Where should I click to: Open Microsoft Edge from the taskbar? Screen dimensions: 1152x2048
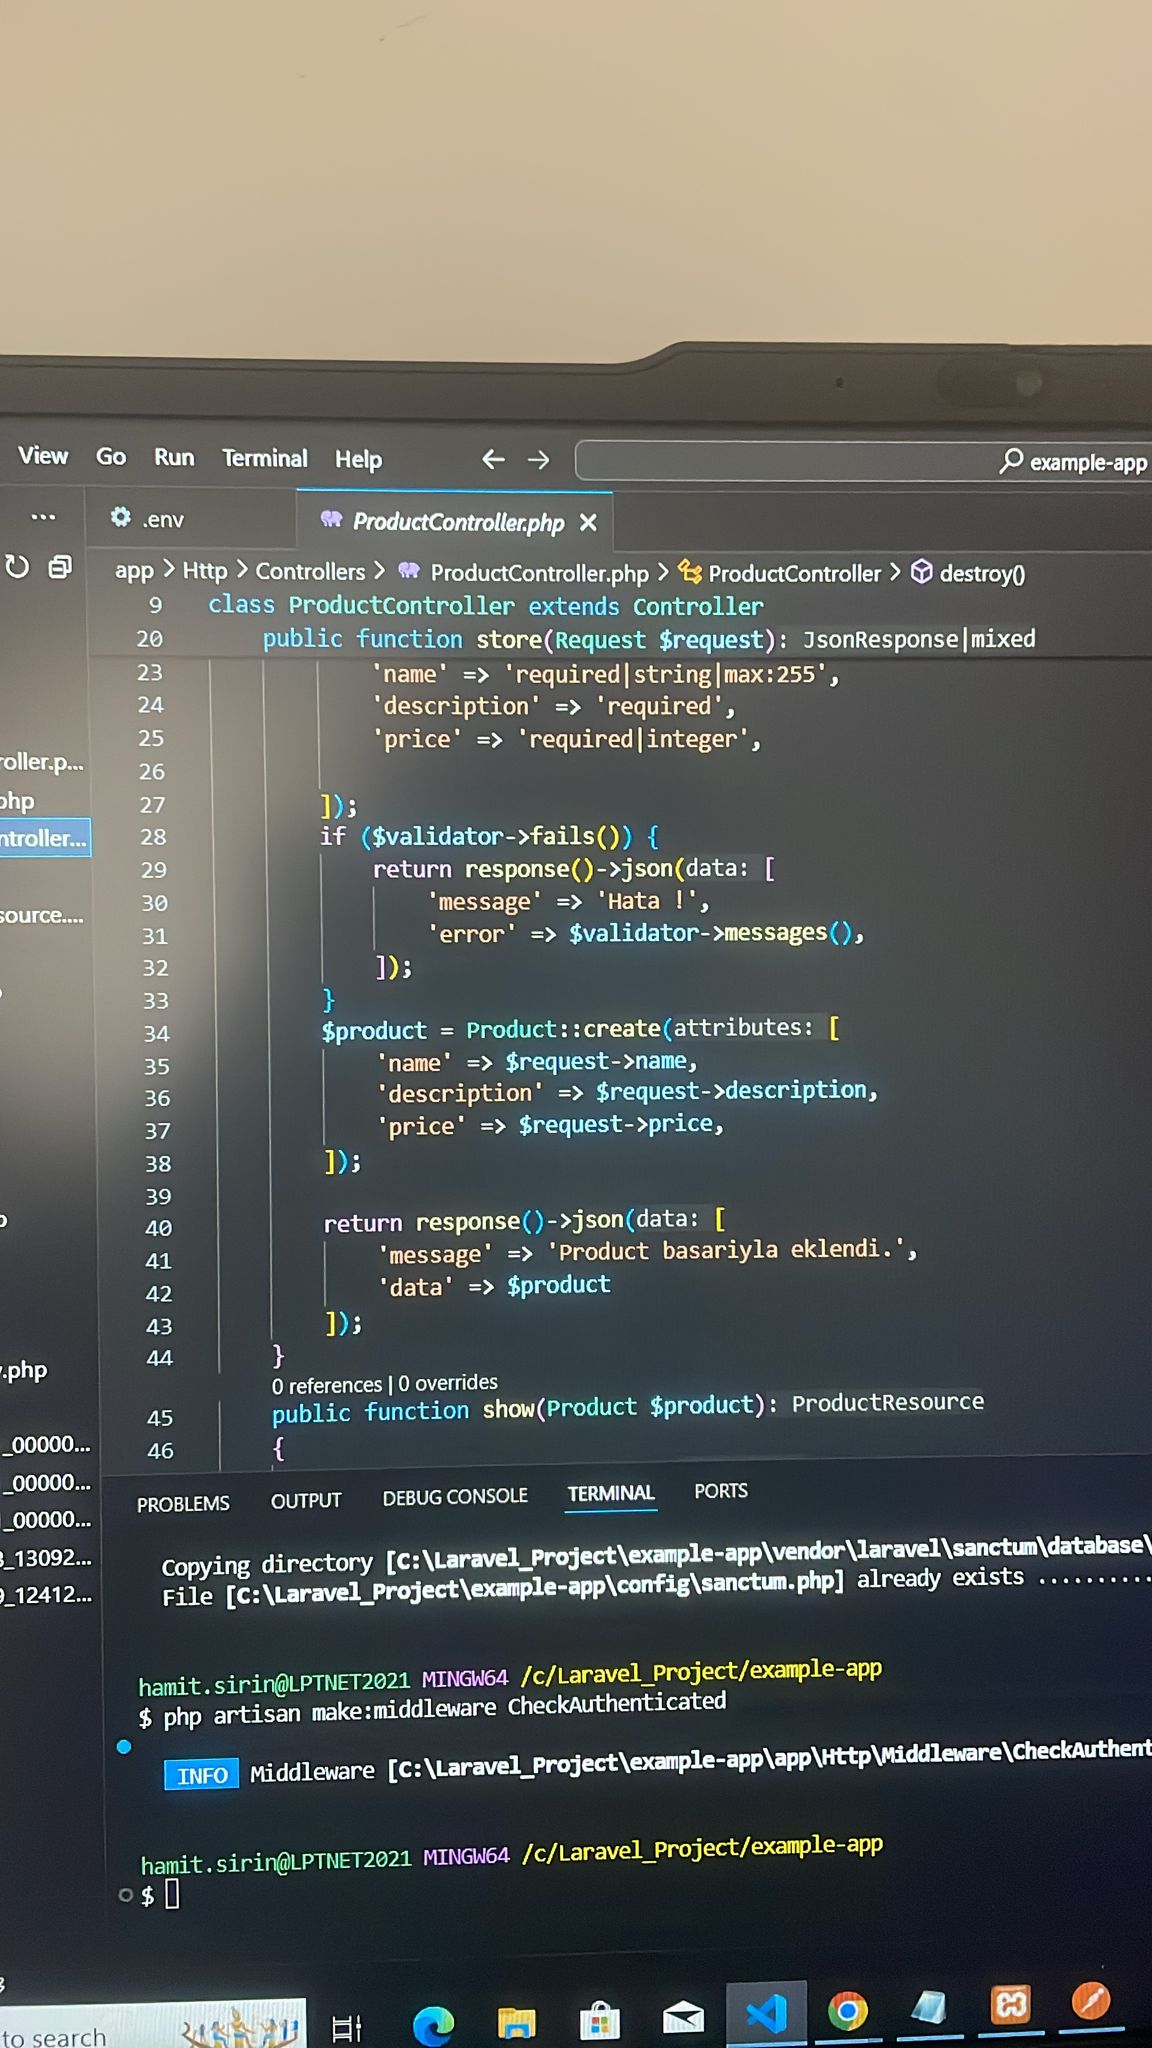[x=433, y=2024]
